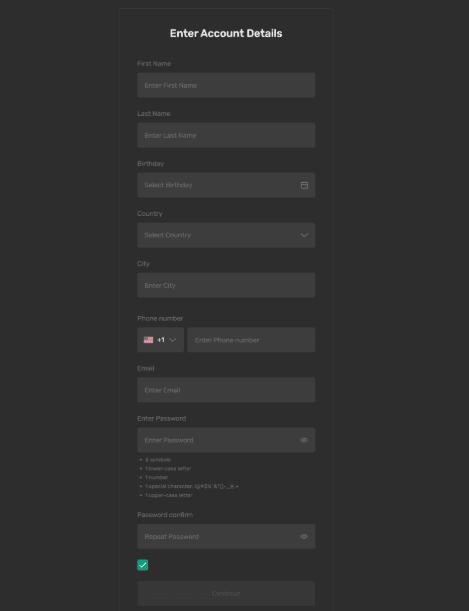469x611 pixels.
Task: Toggle visibility eye in Repeat Password field
Action: 304,537
